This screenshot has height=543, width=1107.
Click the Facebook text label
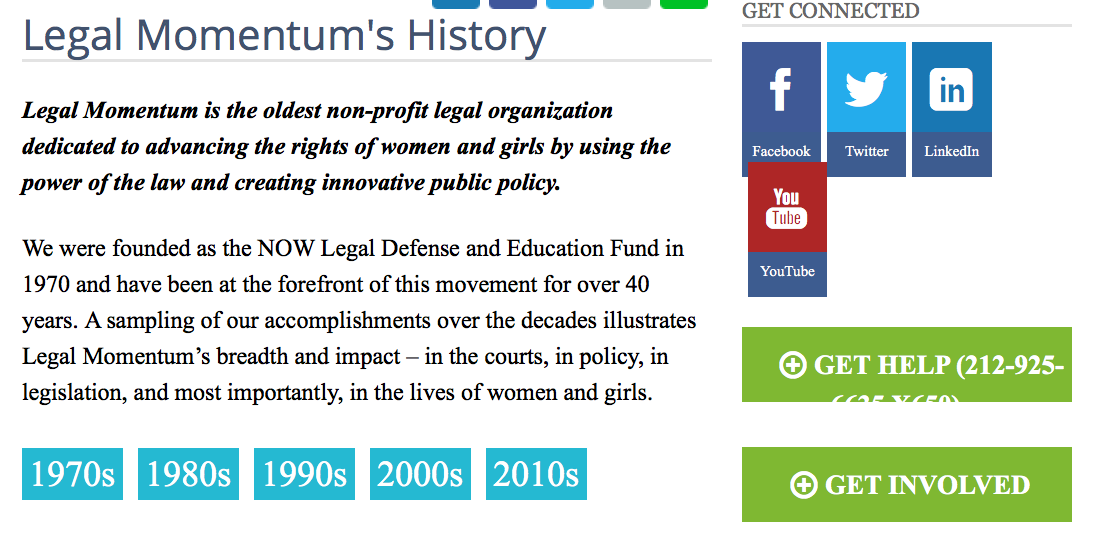point(781,152)
